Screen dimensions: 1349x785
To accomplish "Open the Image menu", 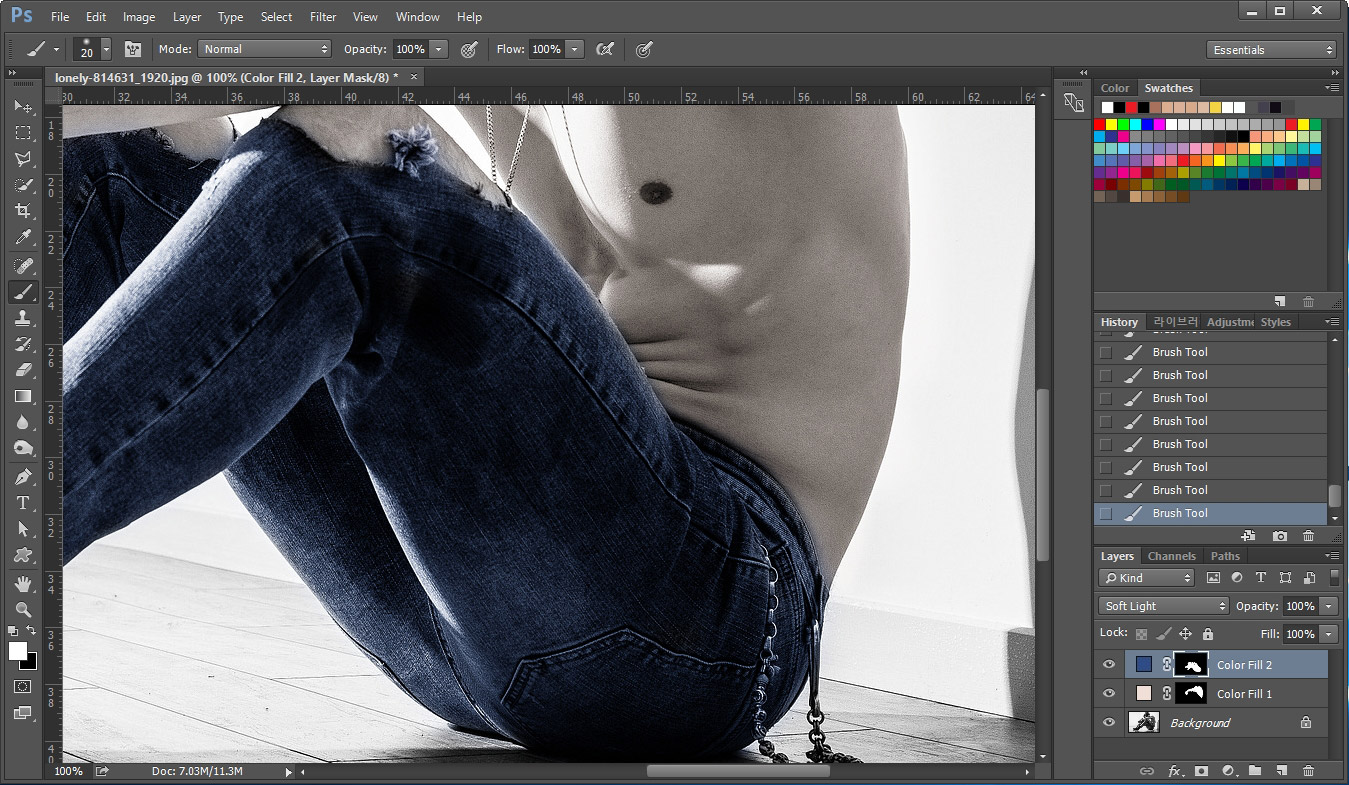I will click(x=139, y=17).
